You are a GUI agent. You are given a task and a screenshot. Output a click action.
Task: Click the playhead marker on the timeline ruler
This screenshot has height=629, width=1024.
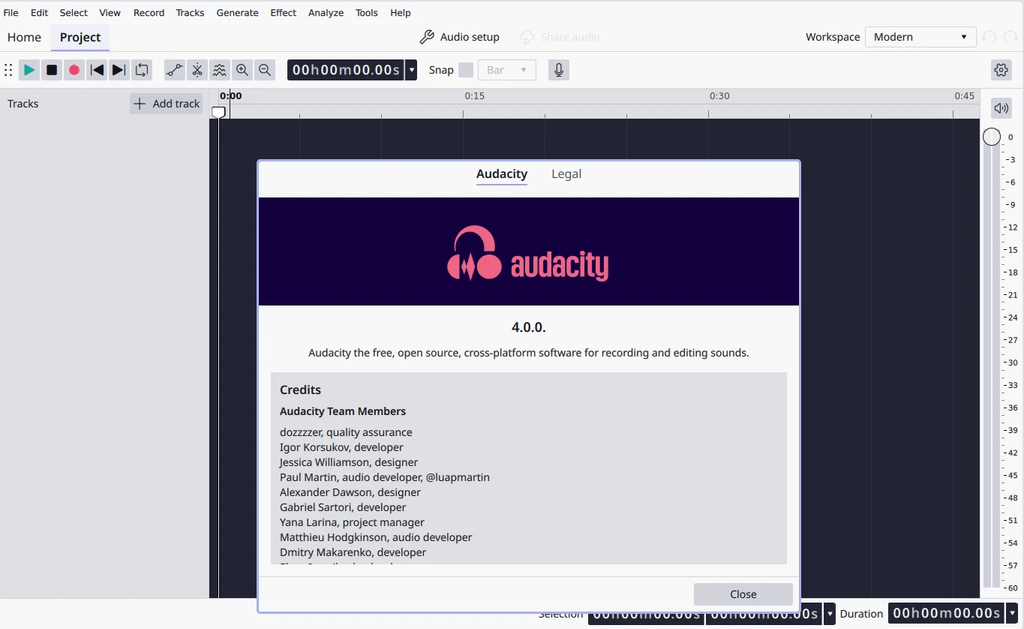[219, 112]
